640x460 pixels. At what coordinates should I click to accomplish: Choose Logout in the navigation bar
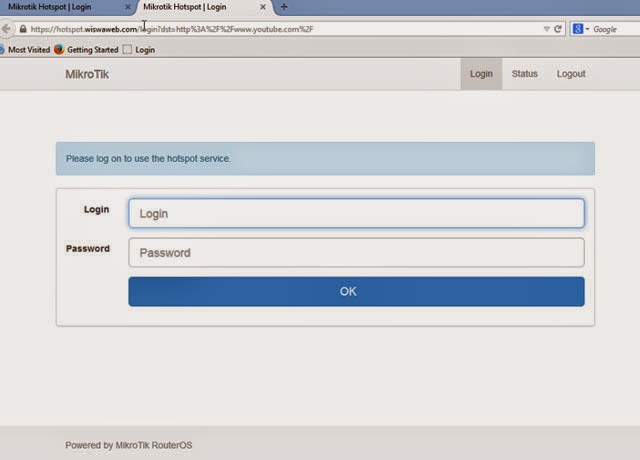click(x=571, y=74)
